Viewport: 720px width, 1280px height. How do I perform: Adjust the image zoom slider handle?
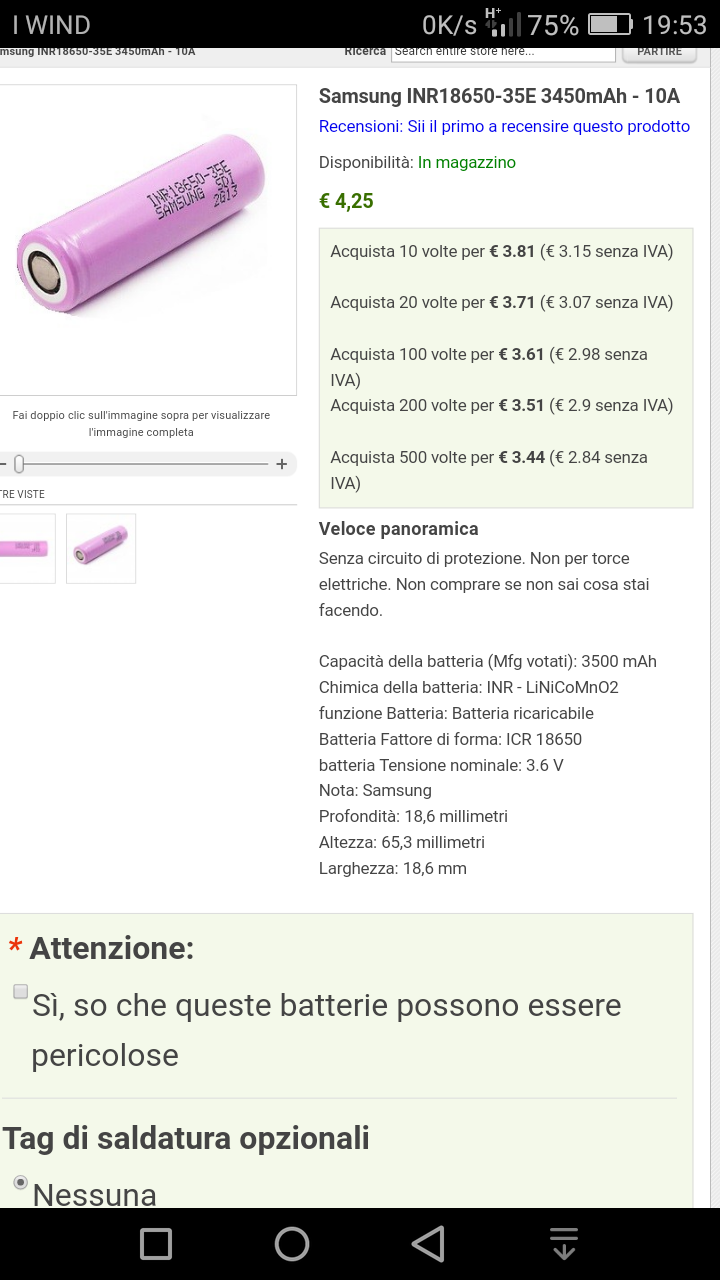(x=19, y=464)
